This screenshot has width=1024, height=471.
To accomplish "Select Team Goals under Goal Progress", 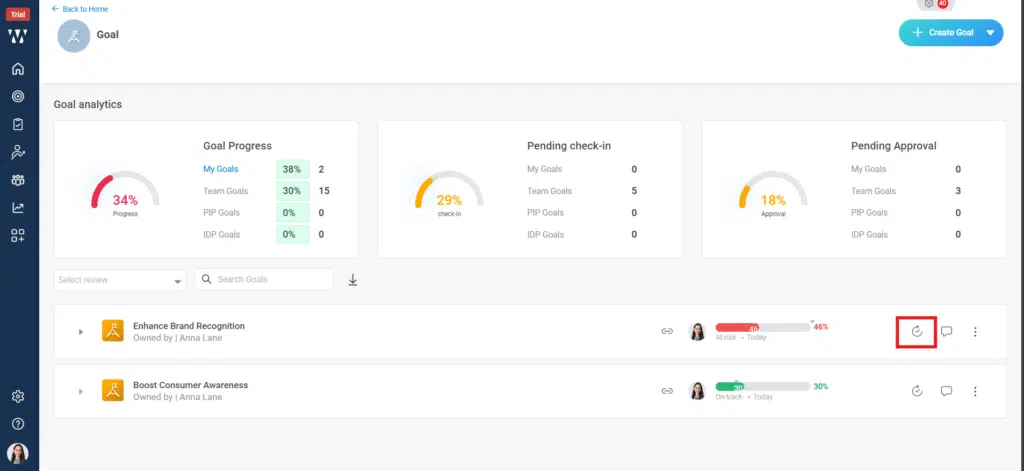I will pyautogui.click(x=225, y=191).
